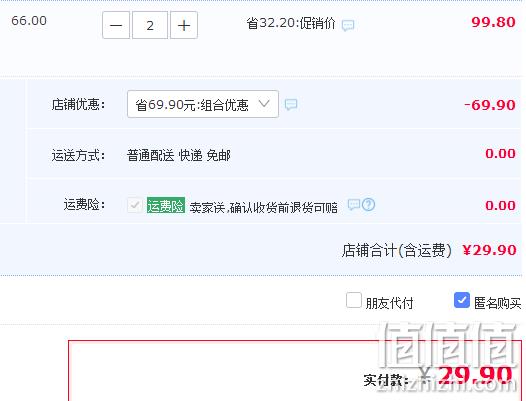Click the 卖家送,确认收货前退货可赔 description
526x401 pixels.
264,208
